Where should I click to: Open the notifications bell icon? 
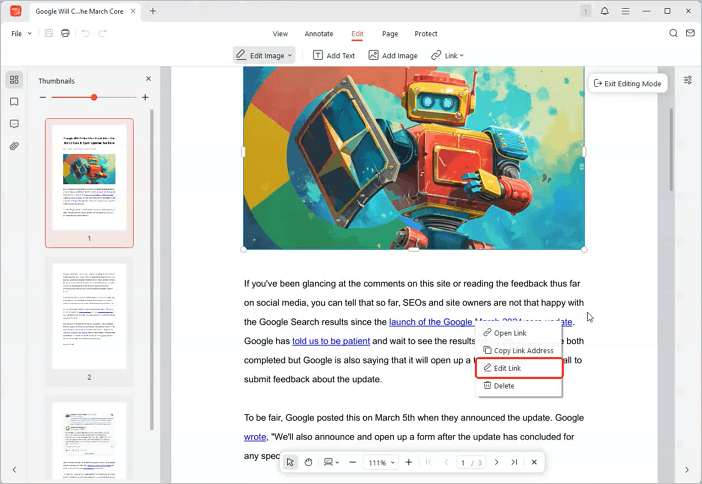coord(604,11)
